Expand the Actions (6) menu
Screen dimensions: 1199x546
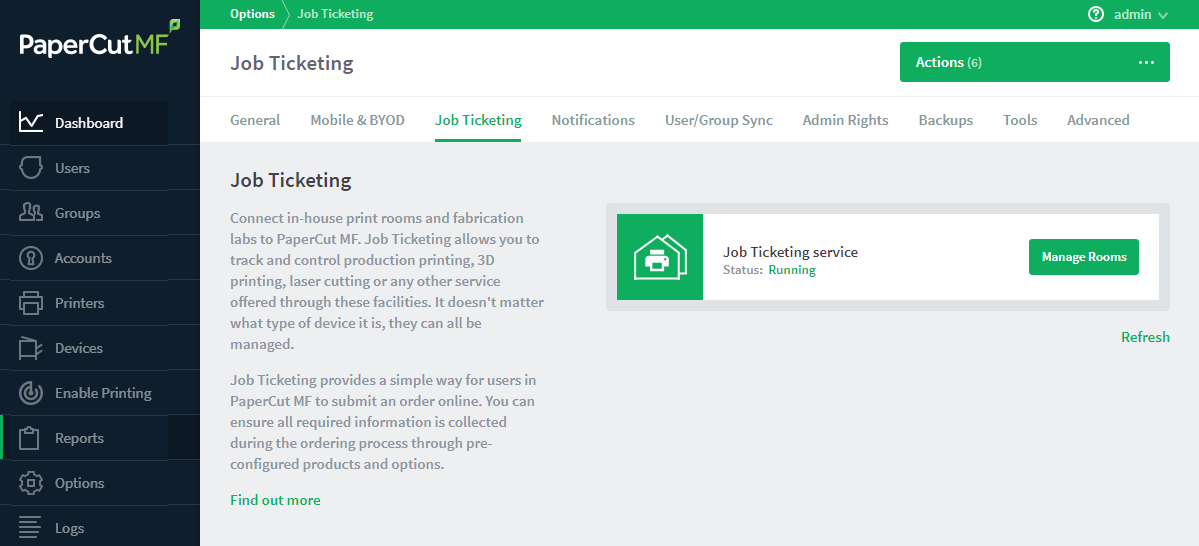pos(1035,62)
